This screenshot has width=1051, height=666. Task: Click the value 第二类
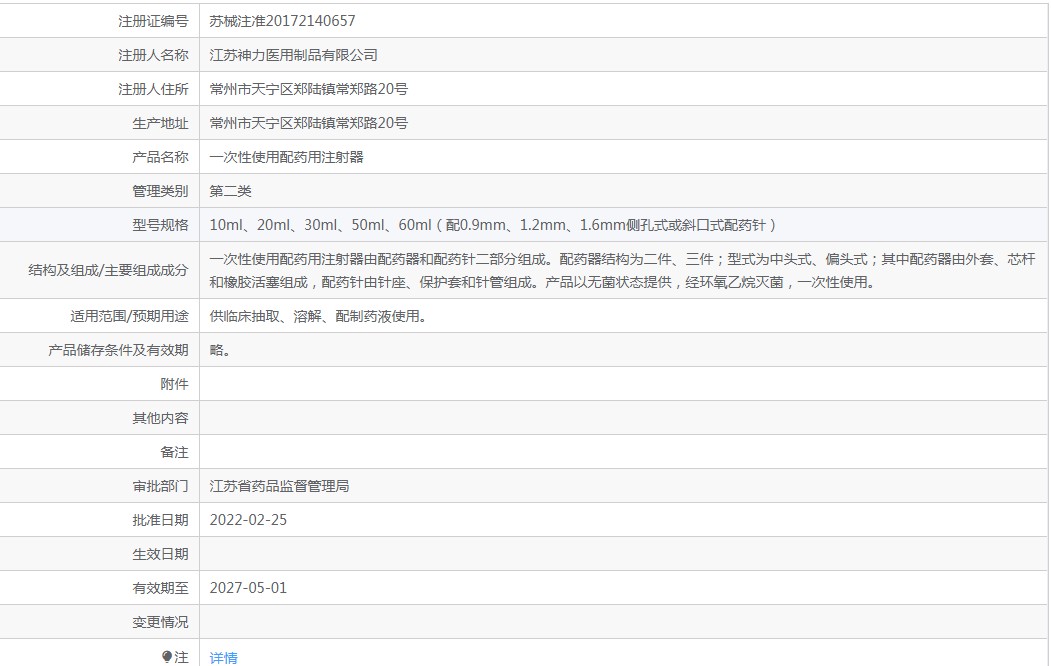[231, 191]
